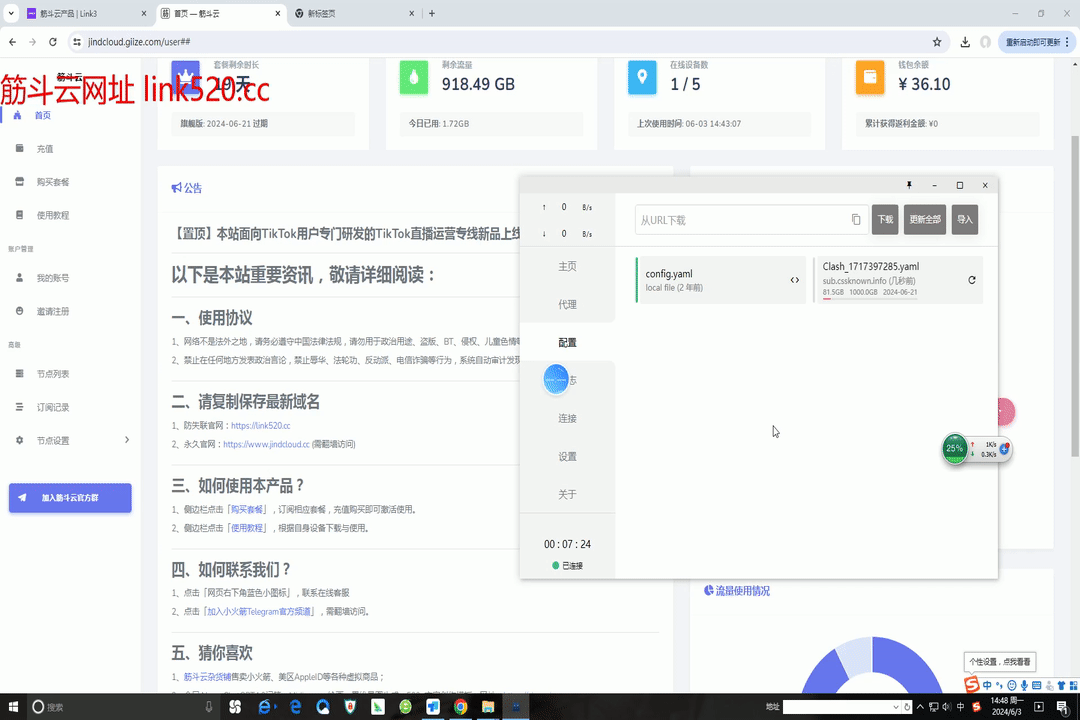Viewport: 1080px width, 720px height.
Task: Click the paste clipboard icon in URL field
Action: pos(856,220)
